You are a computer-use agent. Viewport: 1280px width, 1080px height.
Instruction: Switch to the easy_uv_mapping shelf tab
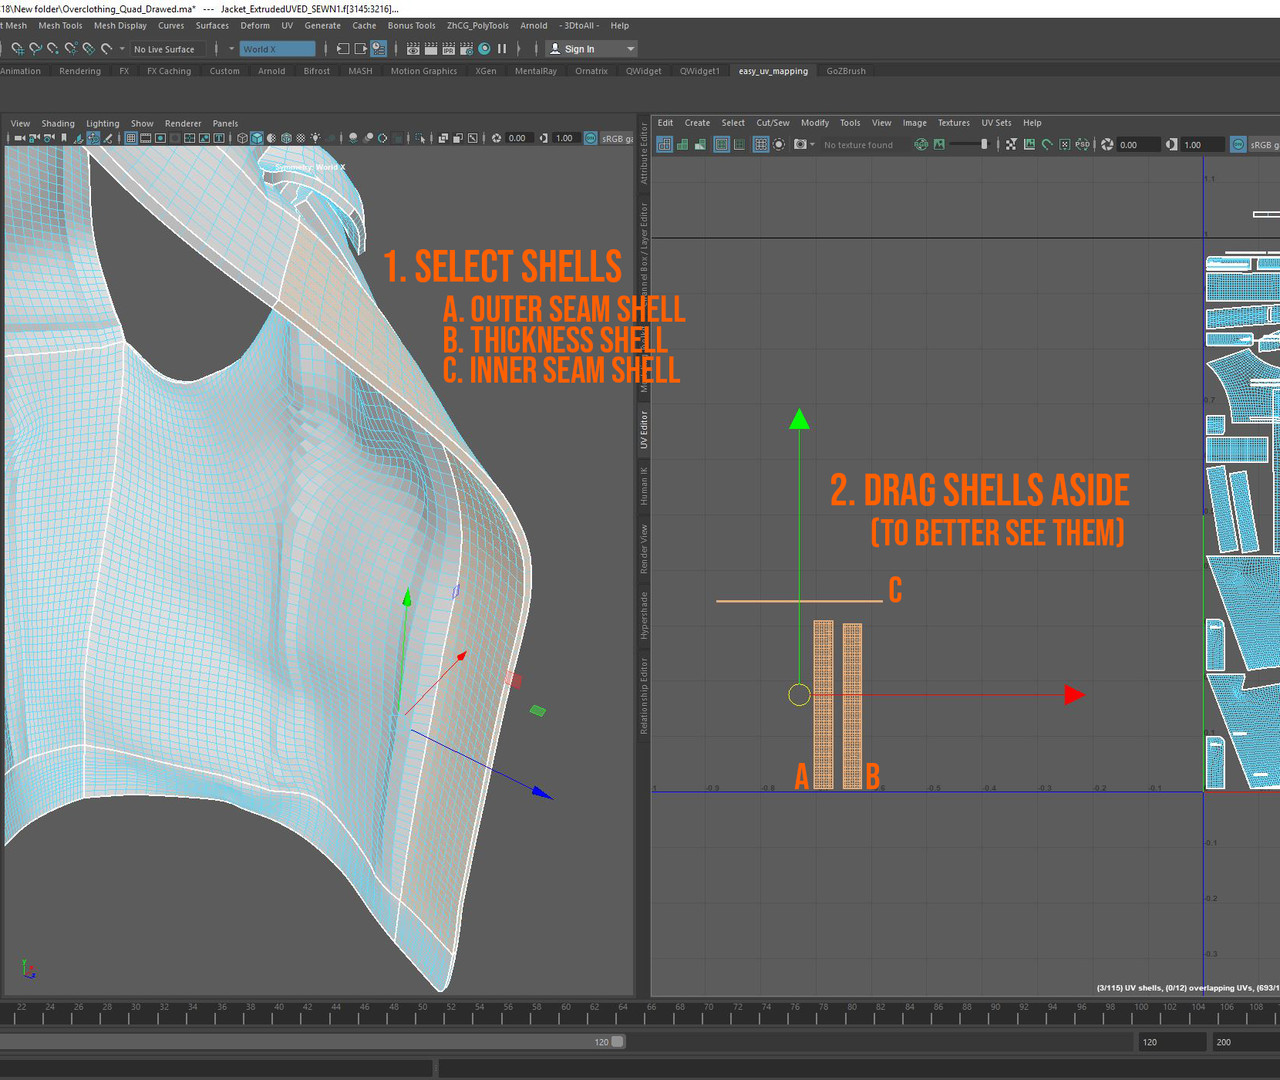click(772, 71)
